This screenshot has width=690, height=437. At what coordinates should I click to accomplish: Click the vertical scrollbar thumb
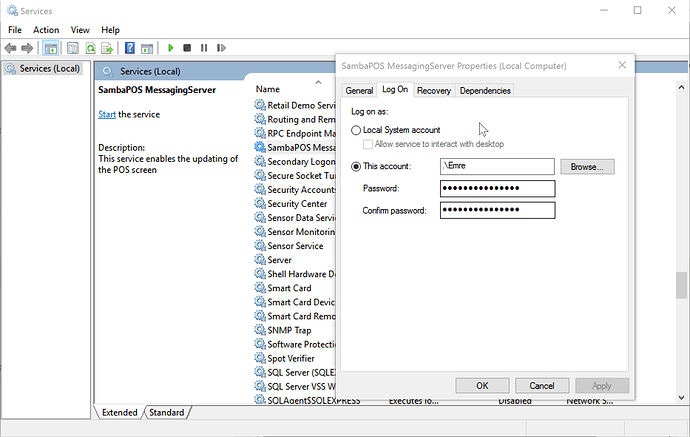point(681,285)
